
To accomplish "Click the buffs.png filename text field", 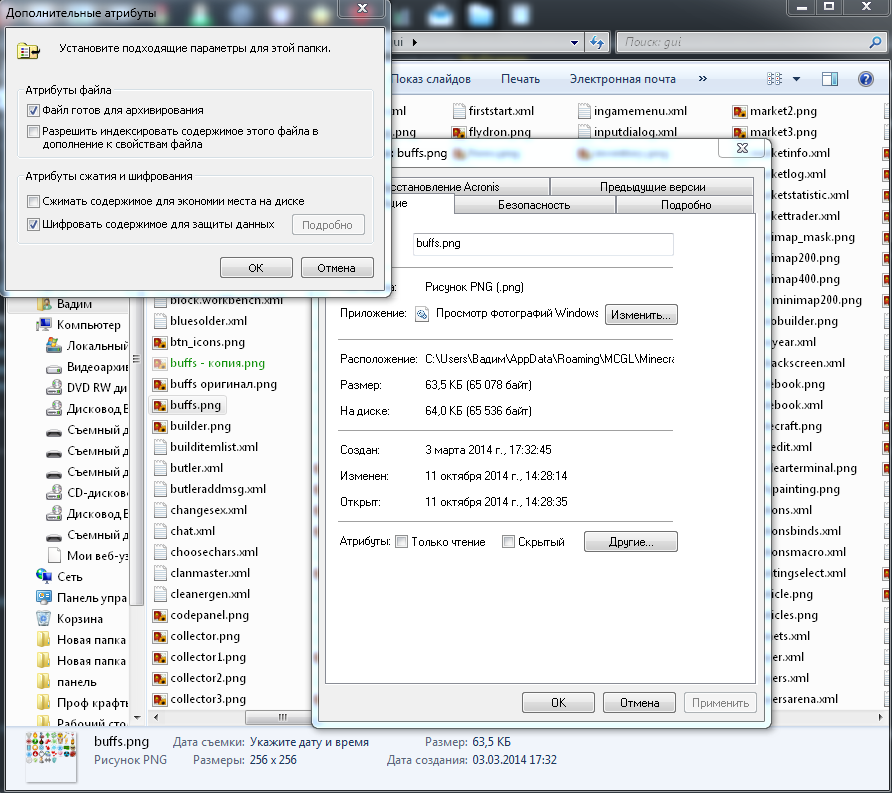I will pyautogui.click(x=542, y=243).
